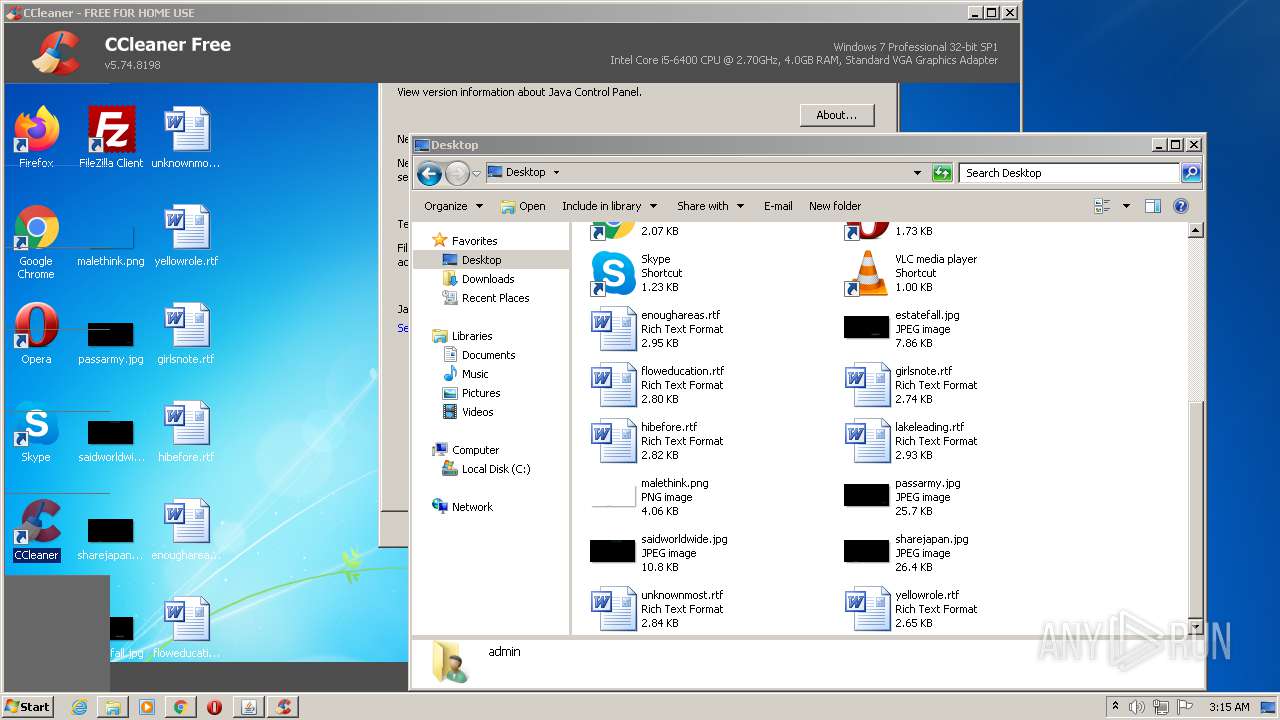Switch to Java Control Panel taskbar button
Image resolution: width=1280 pixels, height=720 pixels.
pos(249,707)
